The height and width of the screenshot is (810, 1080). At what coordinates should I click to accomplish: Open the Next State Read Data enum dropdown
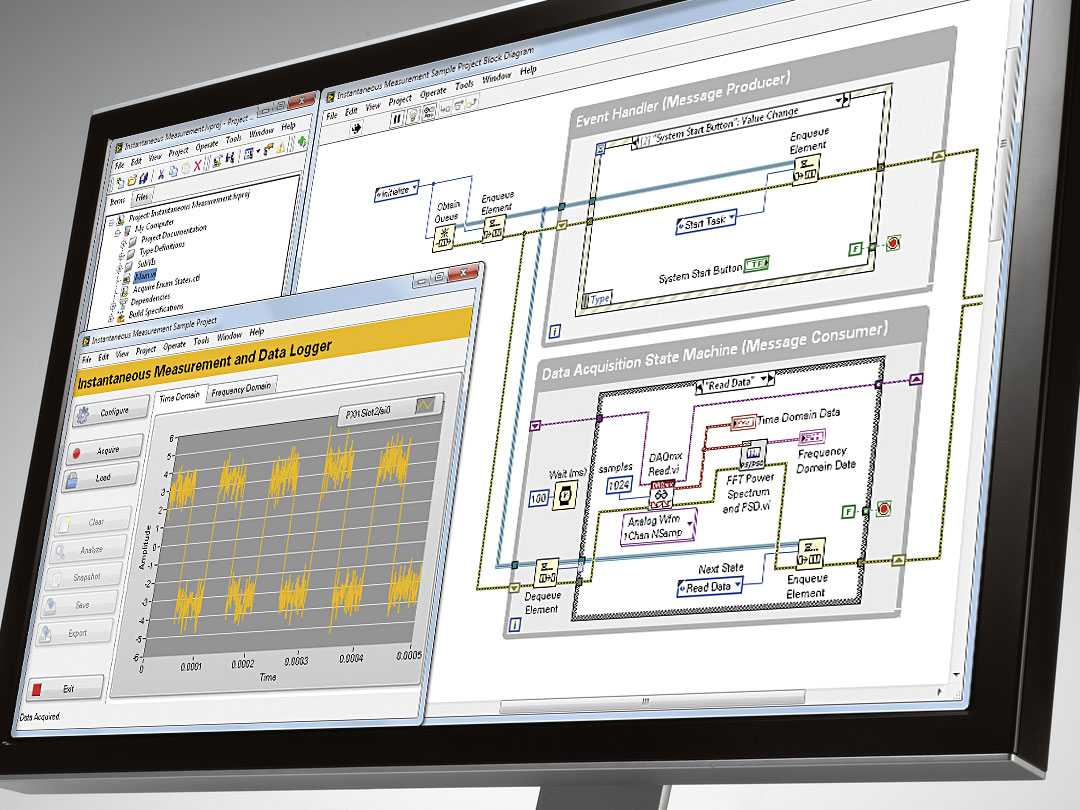click(738, 584)
